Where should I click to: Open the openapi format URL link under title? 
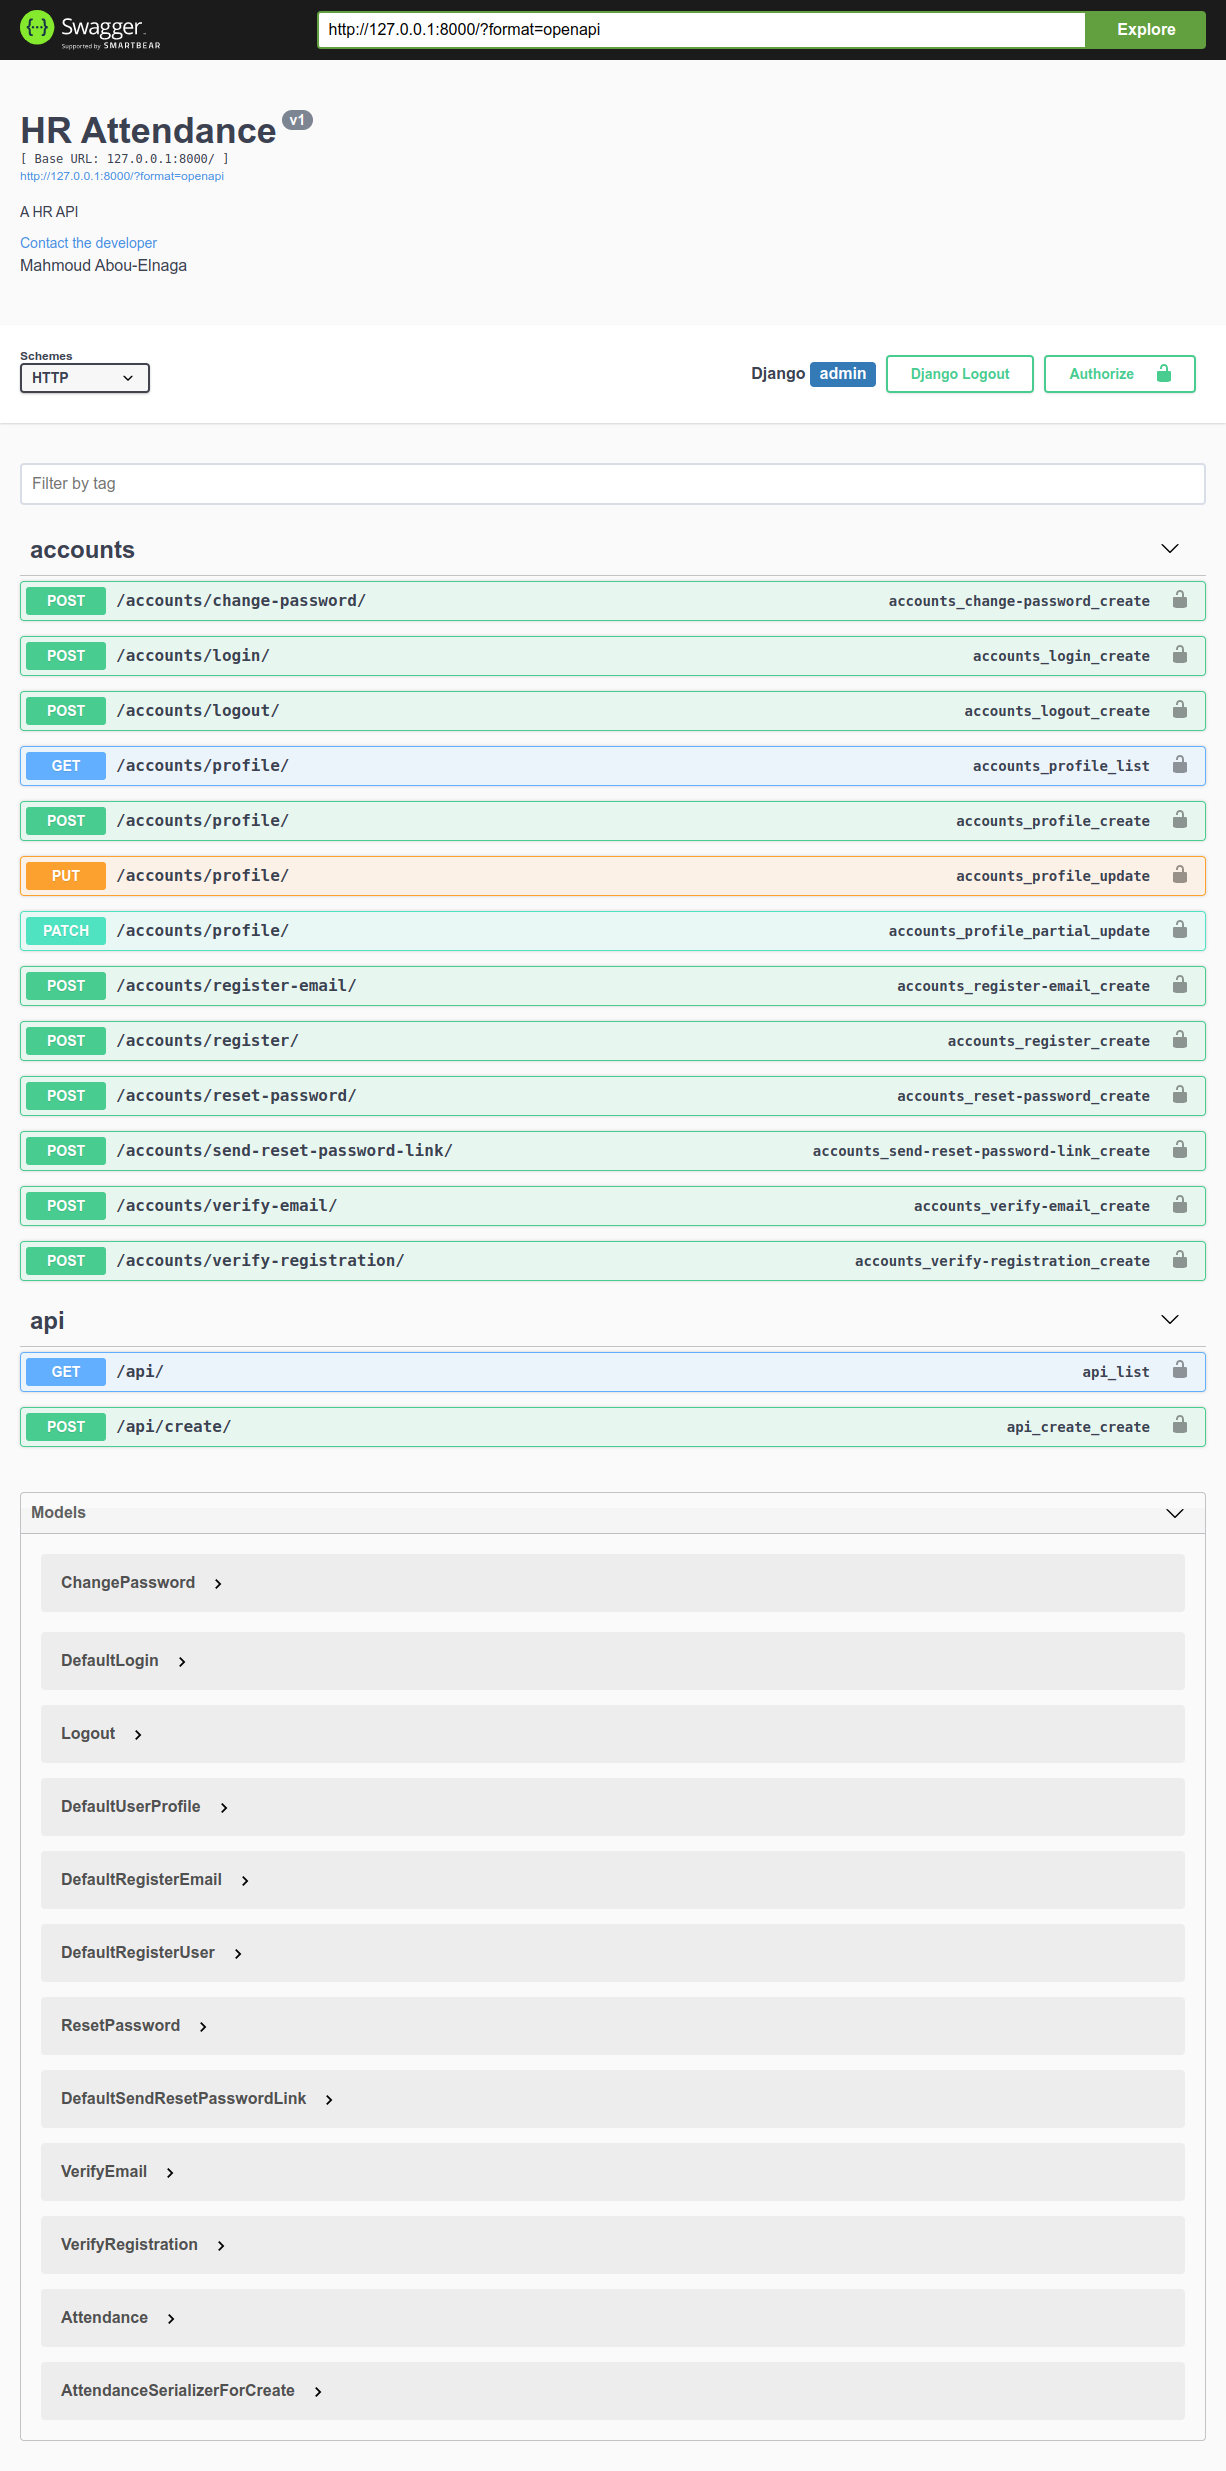coord(122,176)
